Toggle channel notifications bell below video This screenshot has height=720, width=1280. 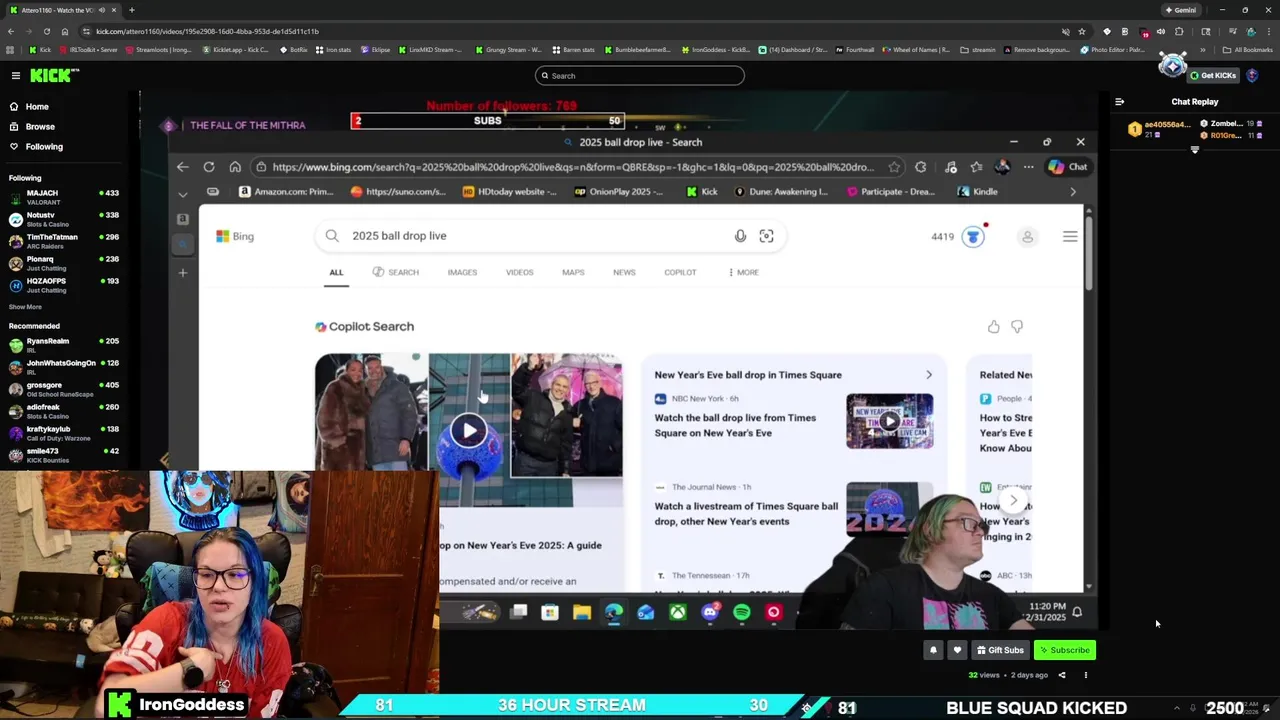pos(933,650)
